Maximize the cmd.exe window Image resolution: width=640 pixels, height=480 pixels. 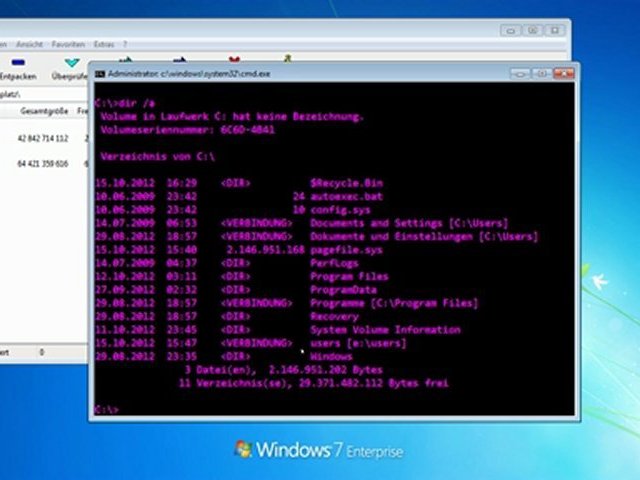[540, 73]
